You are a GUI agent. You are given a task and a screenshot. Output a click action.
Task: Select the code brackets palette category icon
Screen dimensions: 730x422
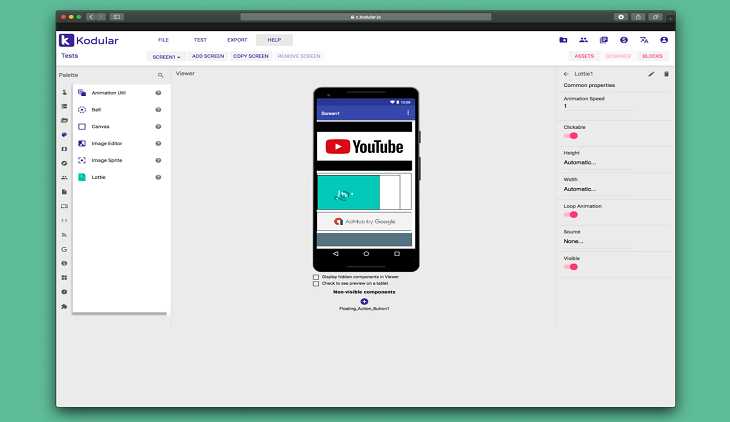click(x=64, y=220)
